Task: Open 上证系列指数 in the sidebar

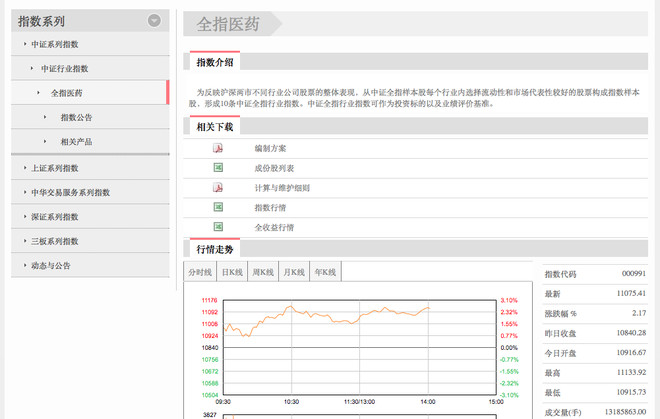Action: tap(55, 168)
